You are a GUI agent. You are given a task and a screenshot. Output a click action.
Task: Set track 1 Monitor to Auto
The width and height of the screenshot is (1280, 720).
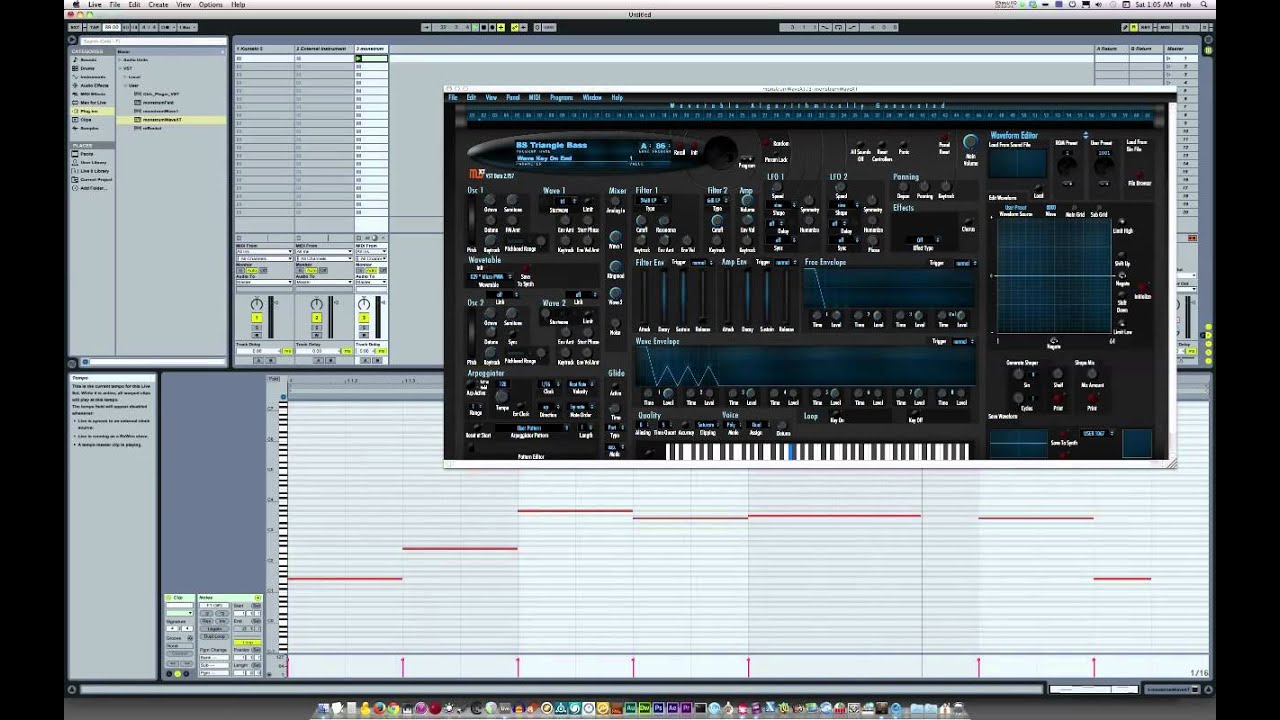pos(251,271)
